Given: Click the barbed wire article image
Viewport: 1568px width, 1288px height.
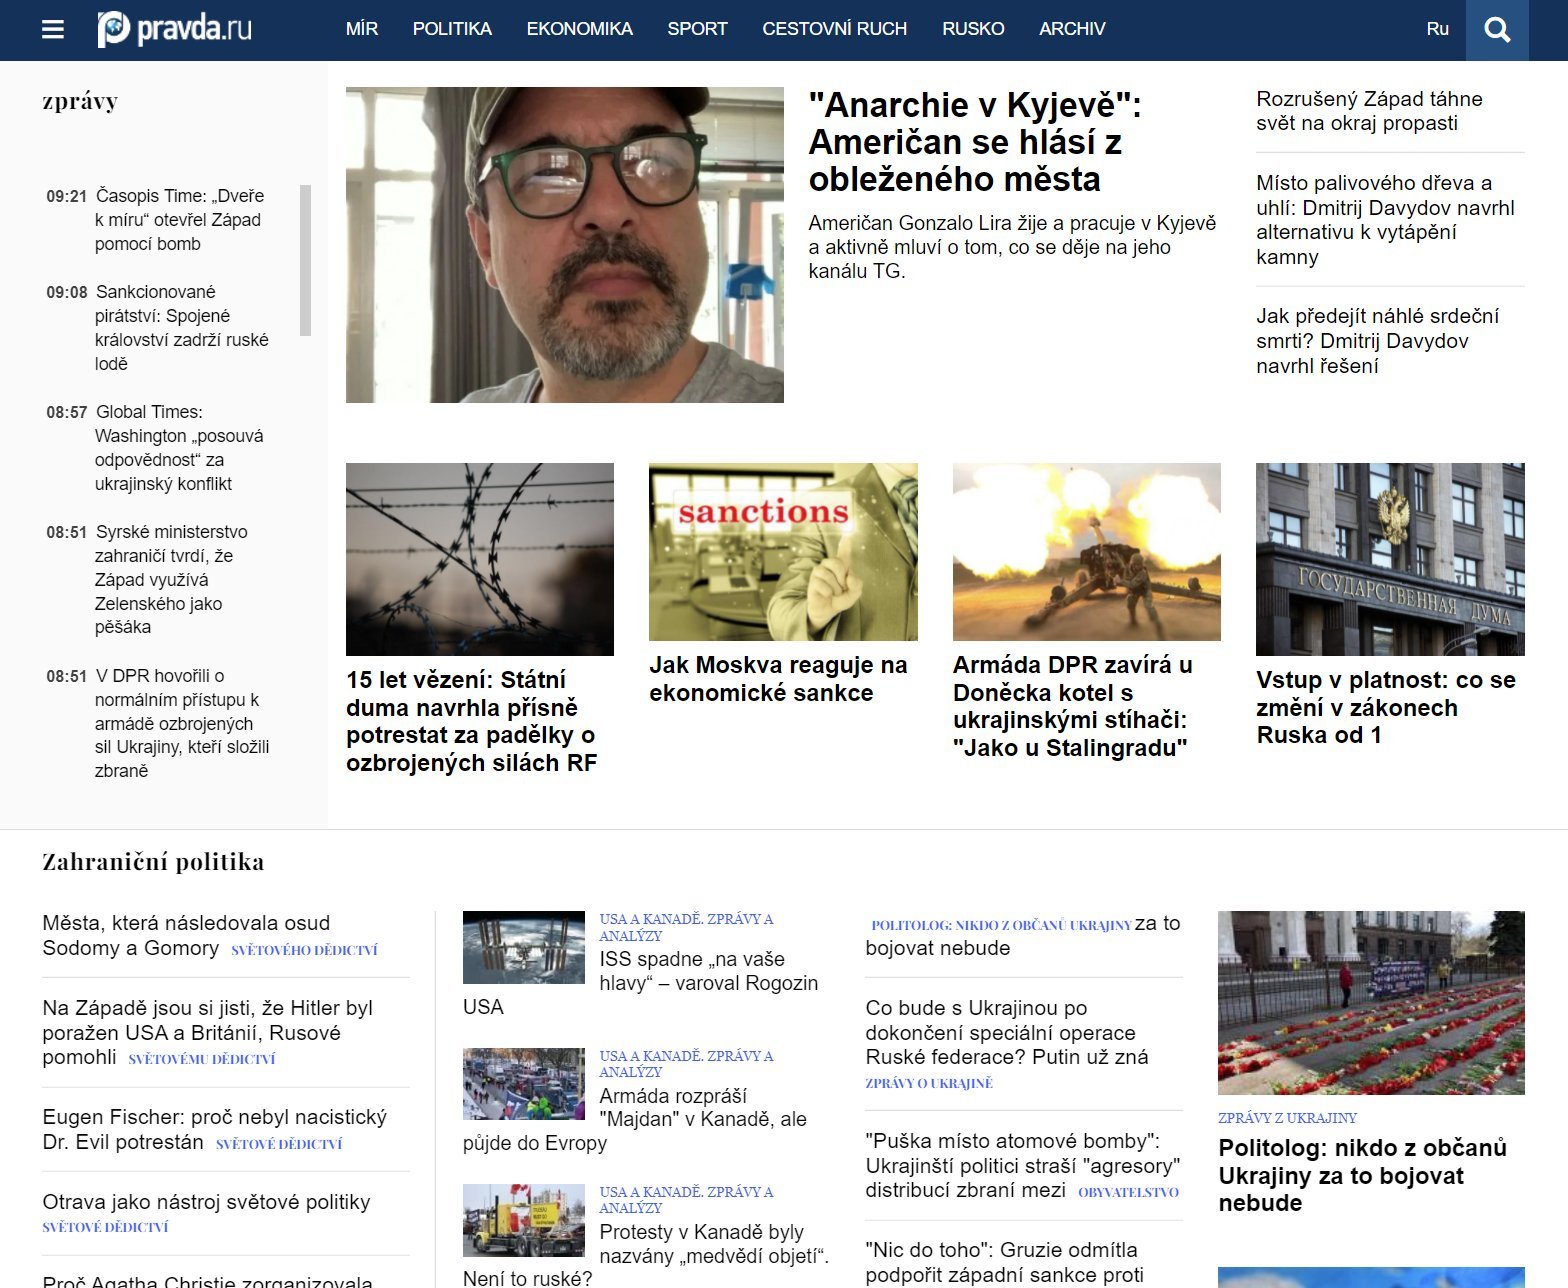Looking at the screenshot, I should (x=479, y=559).
